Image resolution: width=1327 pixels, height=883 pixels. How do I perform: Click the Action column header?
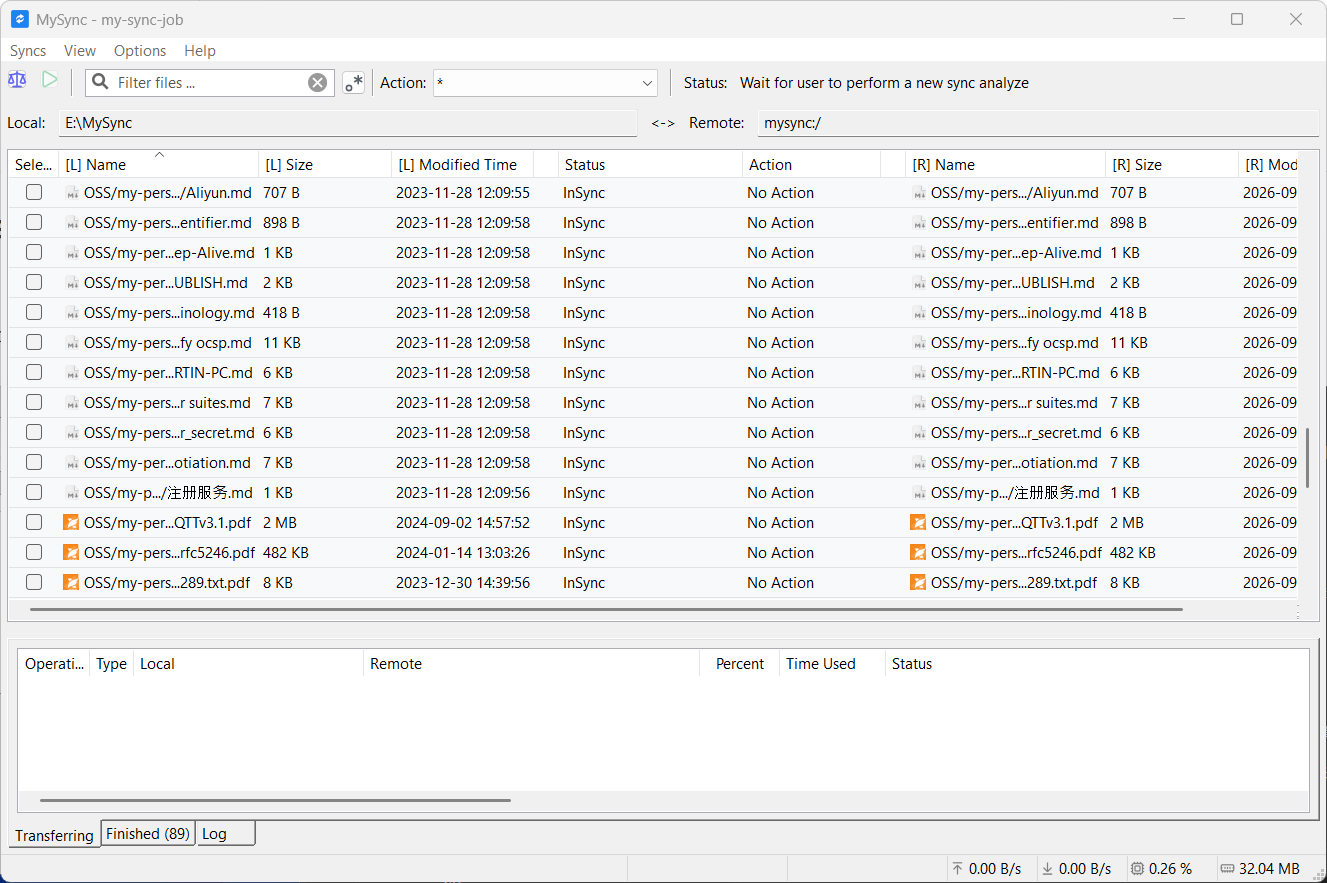pos(812,165)
